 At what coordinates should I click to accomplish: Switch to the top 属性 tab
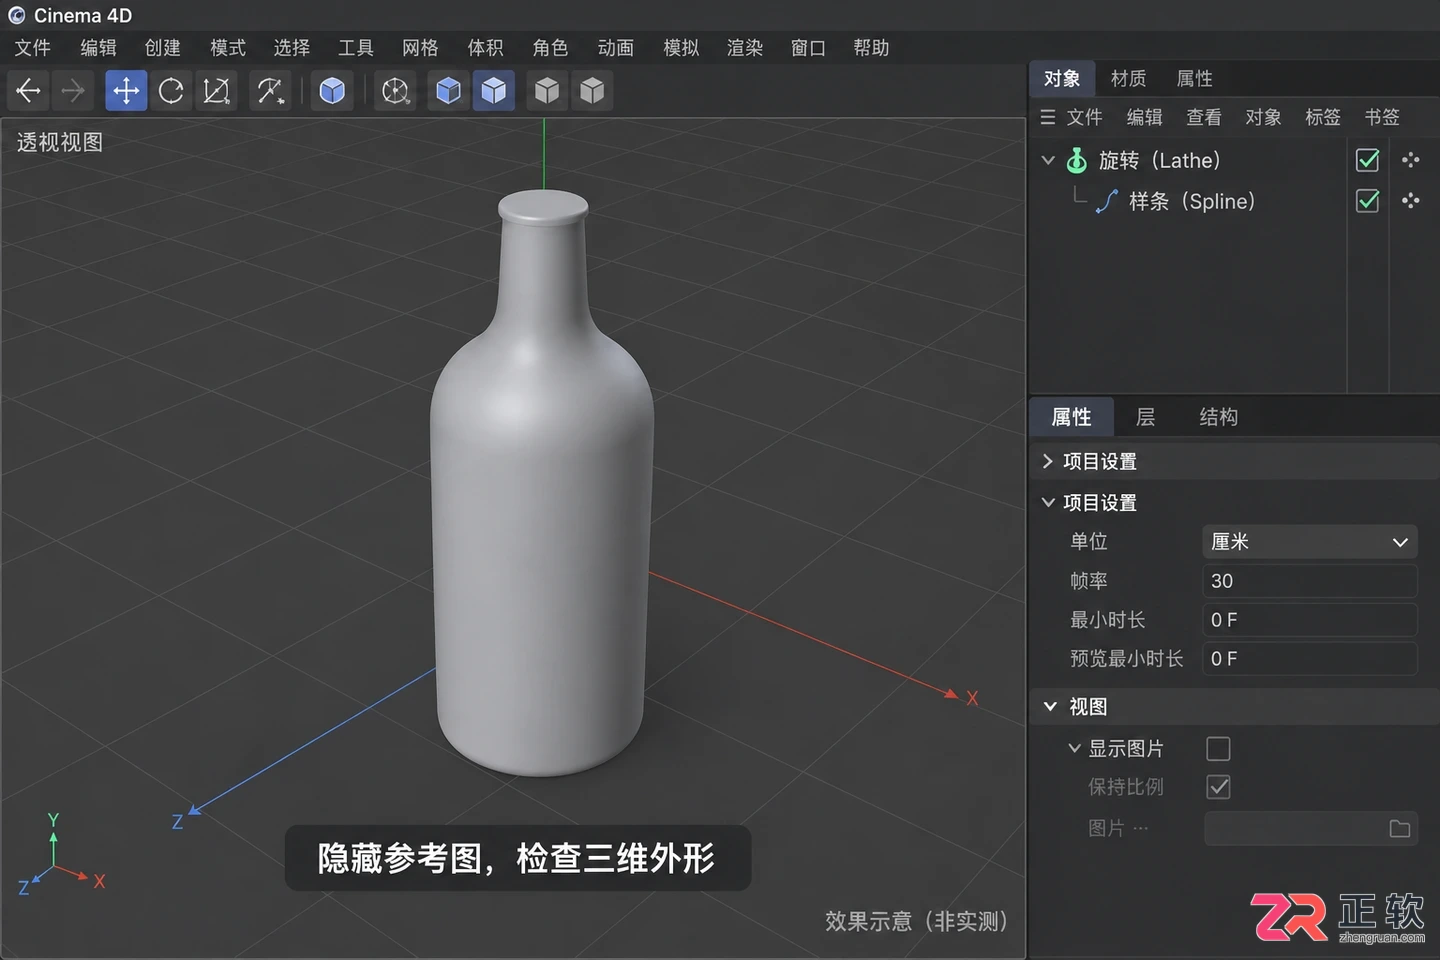tap(1194, 78)
